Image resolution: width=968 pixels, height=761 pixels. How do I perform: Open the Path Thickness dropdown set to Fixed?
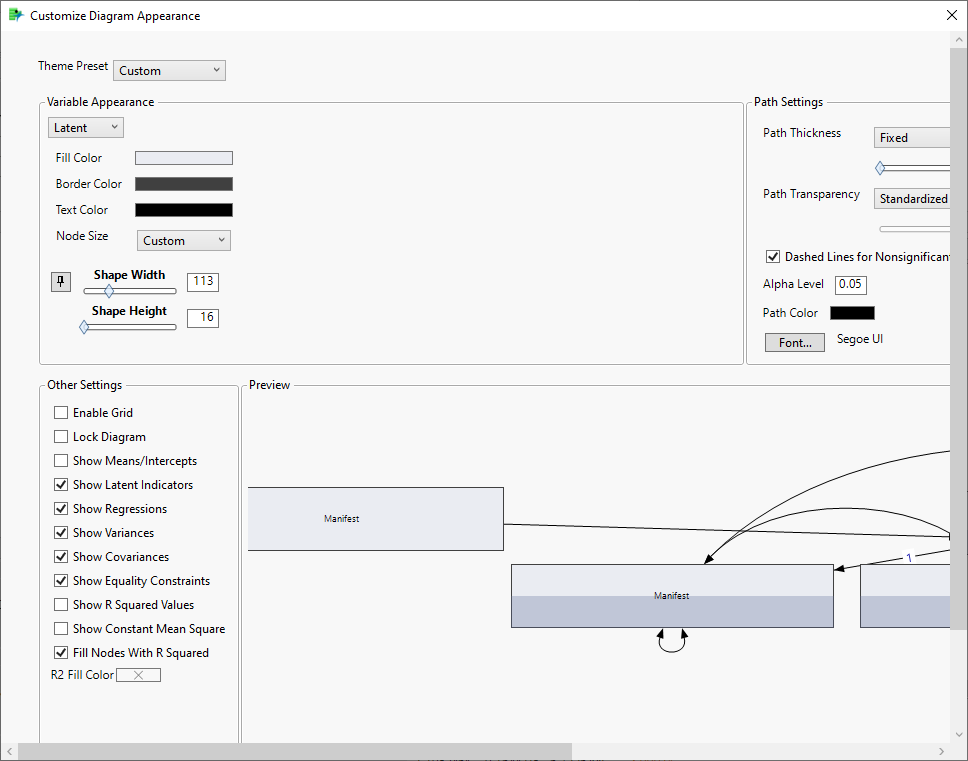point(911,137)
